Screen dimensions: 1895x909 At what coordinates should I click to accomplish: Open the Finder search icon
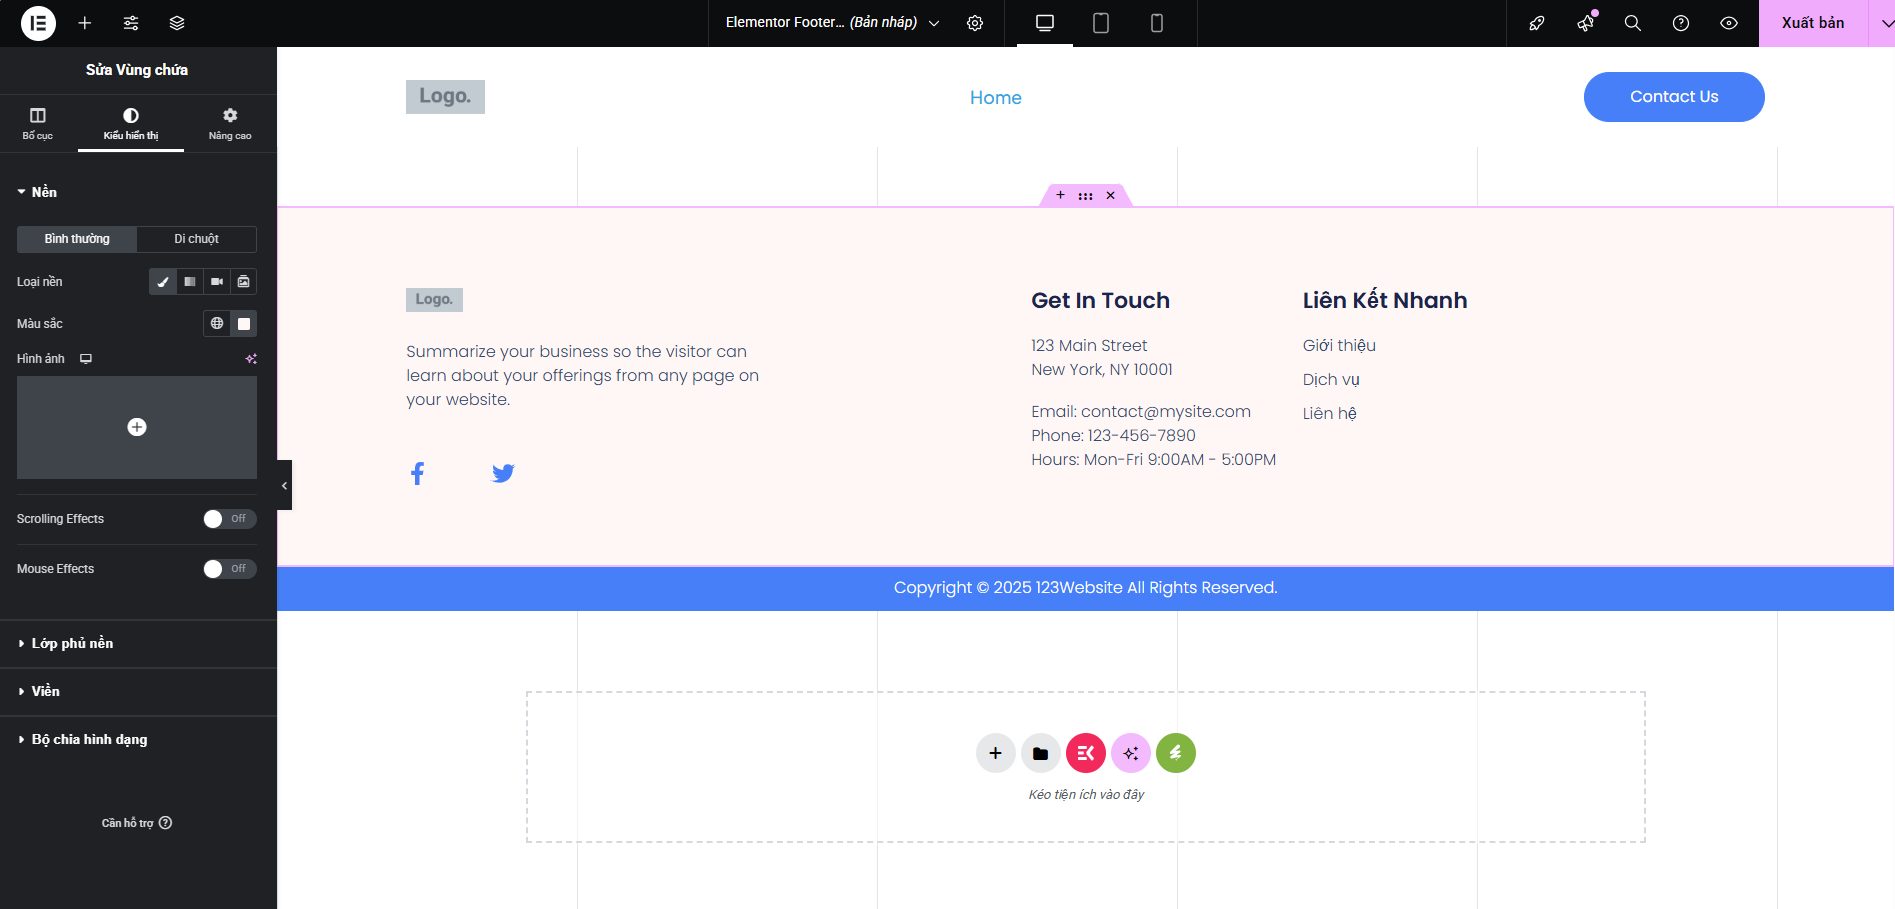[x=1633, y=23]
